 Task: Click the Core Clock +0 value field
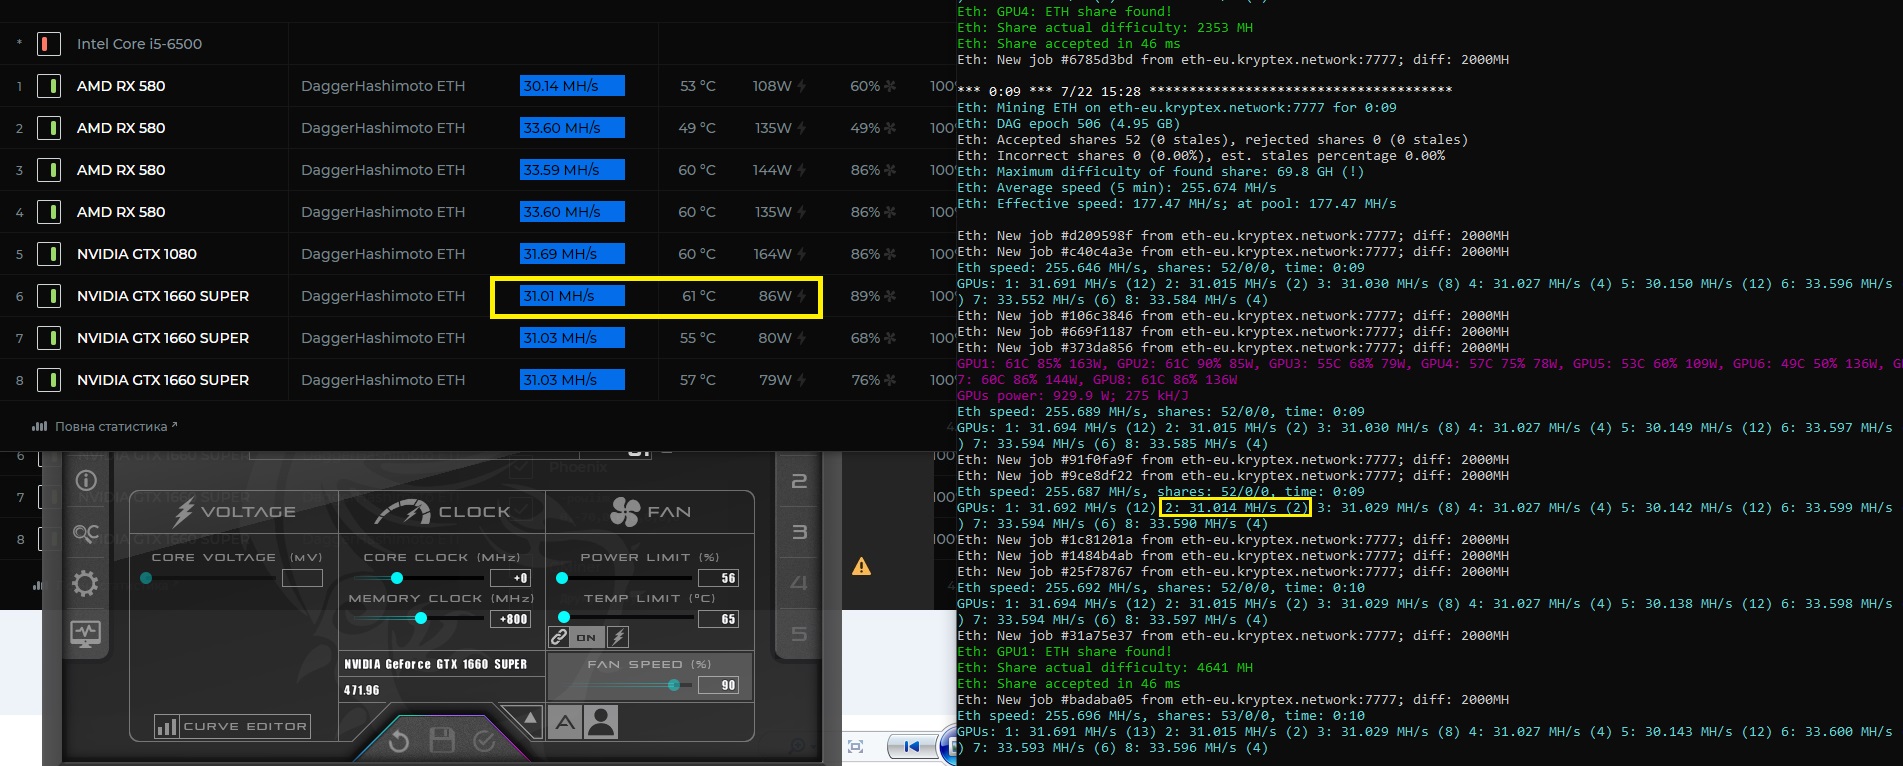click(510, 578)
